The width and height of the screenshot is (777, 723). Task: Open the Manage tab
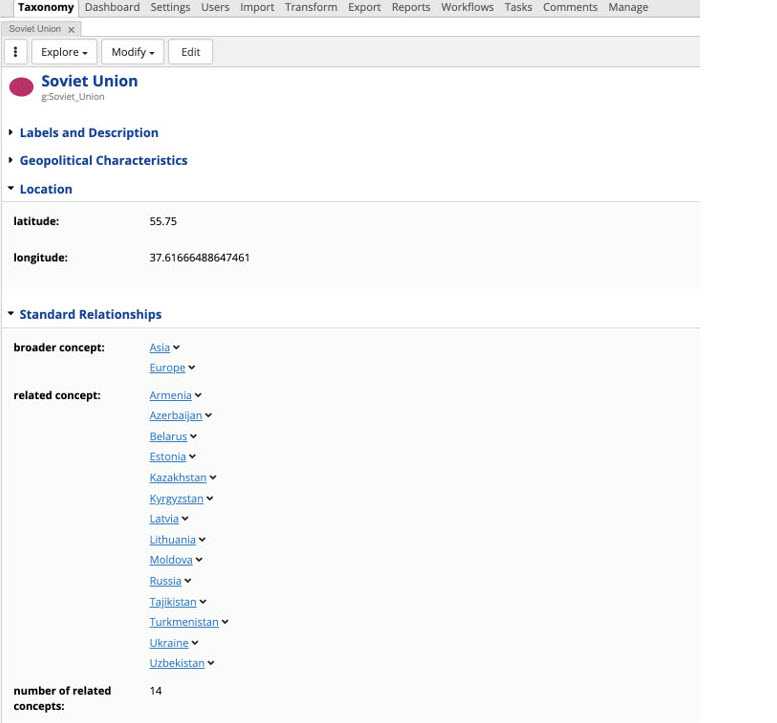pos(628,7)
